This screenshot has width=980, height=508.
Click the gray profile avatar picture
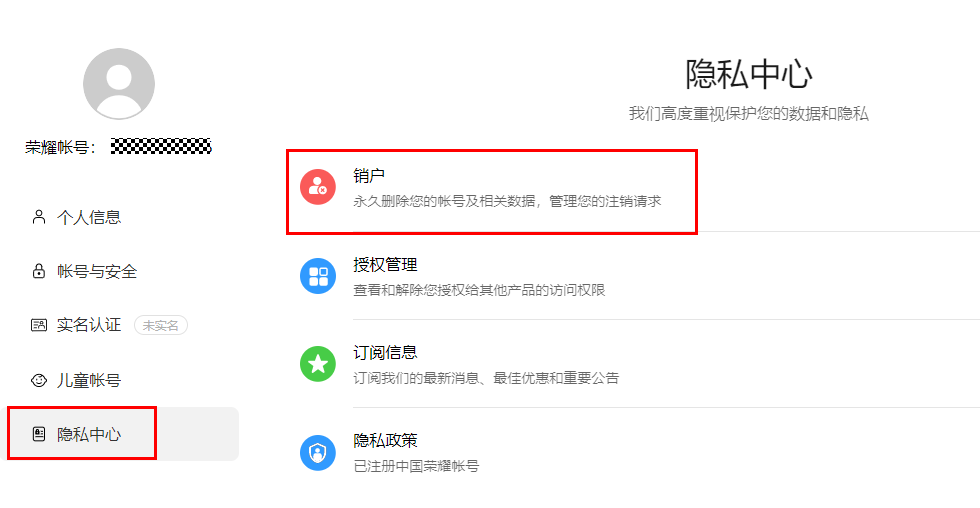pos(119,84)
